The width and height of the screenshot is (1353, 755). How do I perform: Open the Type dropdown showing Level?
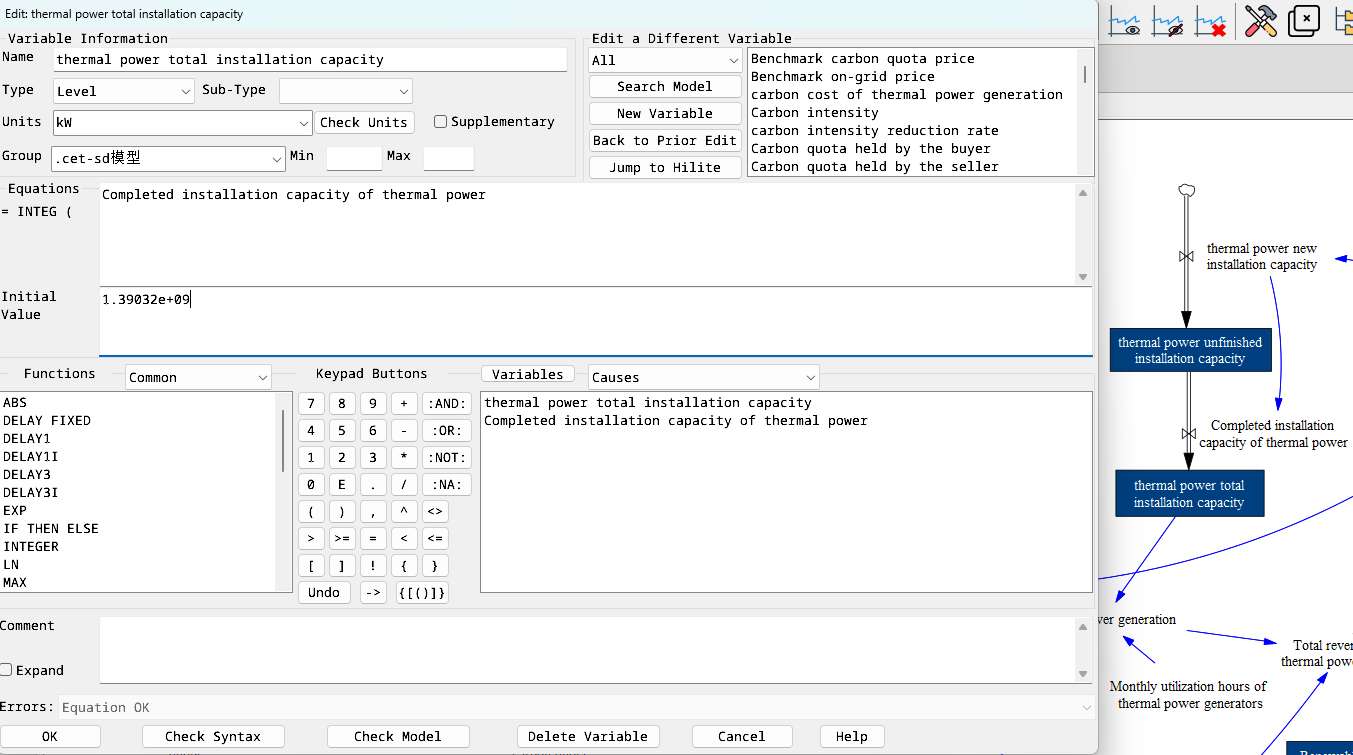pos(123,91)
